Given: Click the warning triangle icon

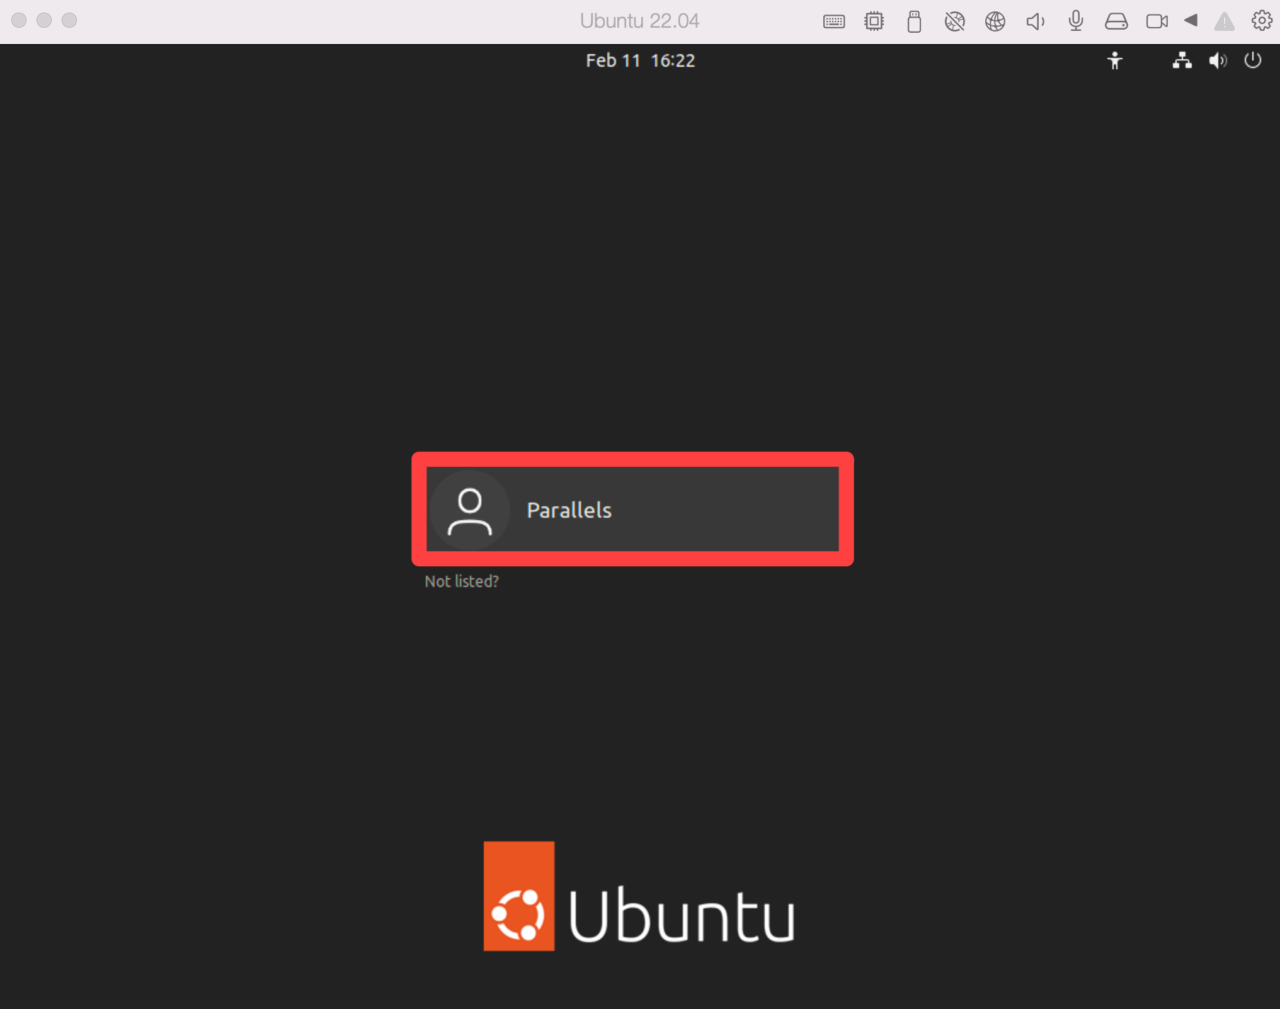Looking at the screenshot, I should pos(1224,20).
